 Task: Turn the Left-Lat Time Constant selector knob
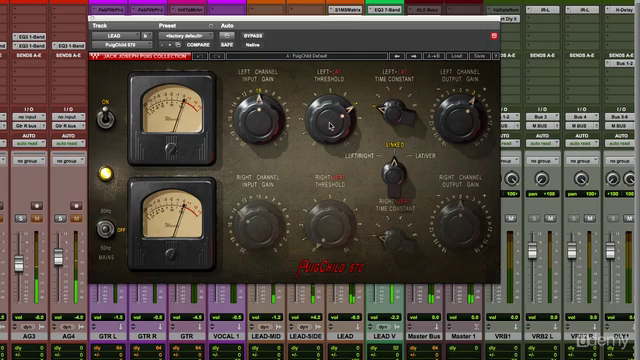(395, 112)
